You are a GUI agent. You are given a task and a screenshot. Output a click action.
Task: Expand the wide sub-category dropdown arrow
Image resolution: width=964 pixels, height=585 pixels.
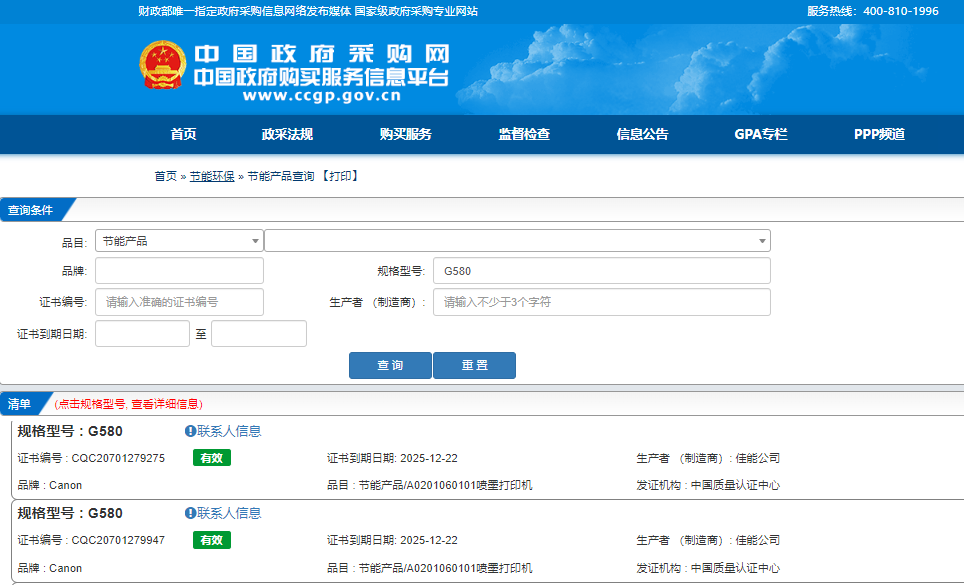pos(763,241)
